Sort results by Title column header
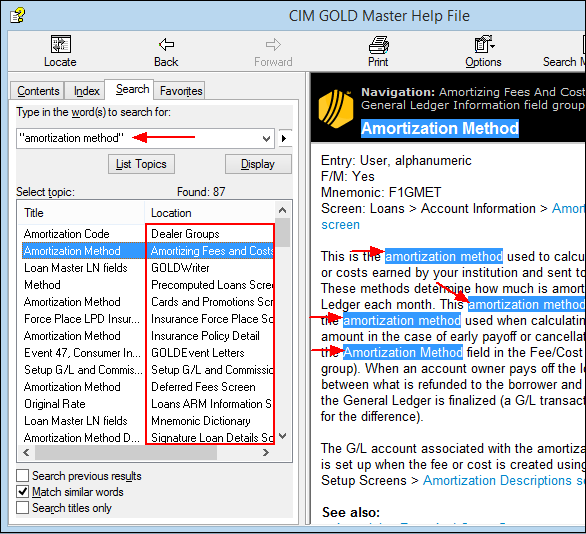586x534 pixels. click(81, 213)
